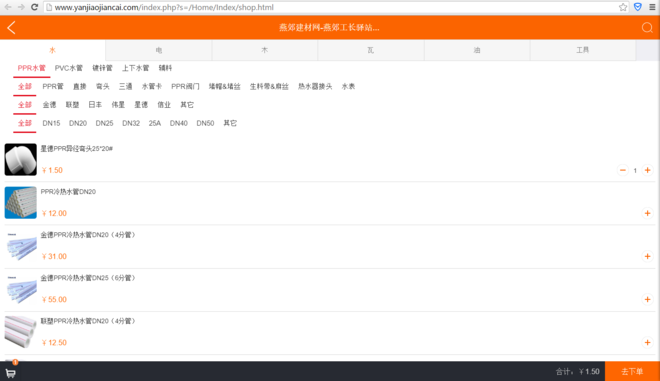Filter by 堵帽&堵丝 type
This screenshot has width=660, height=381.
224,86
